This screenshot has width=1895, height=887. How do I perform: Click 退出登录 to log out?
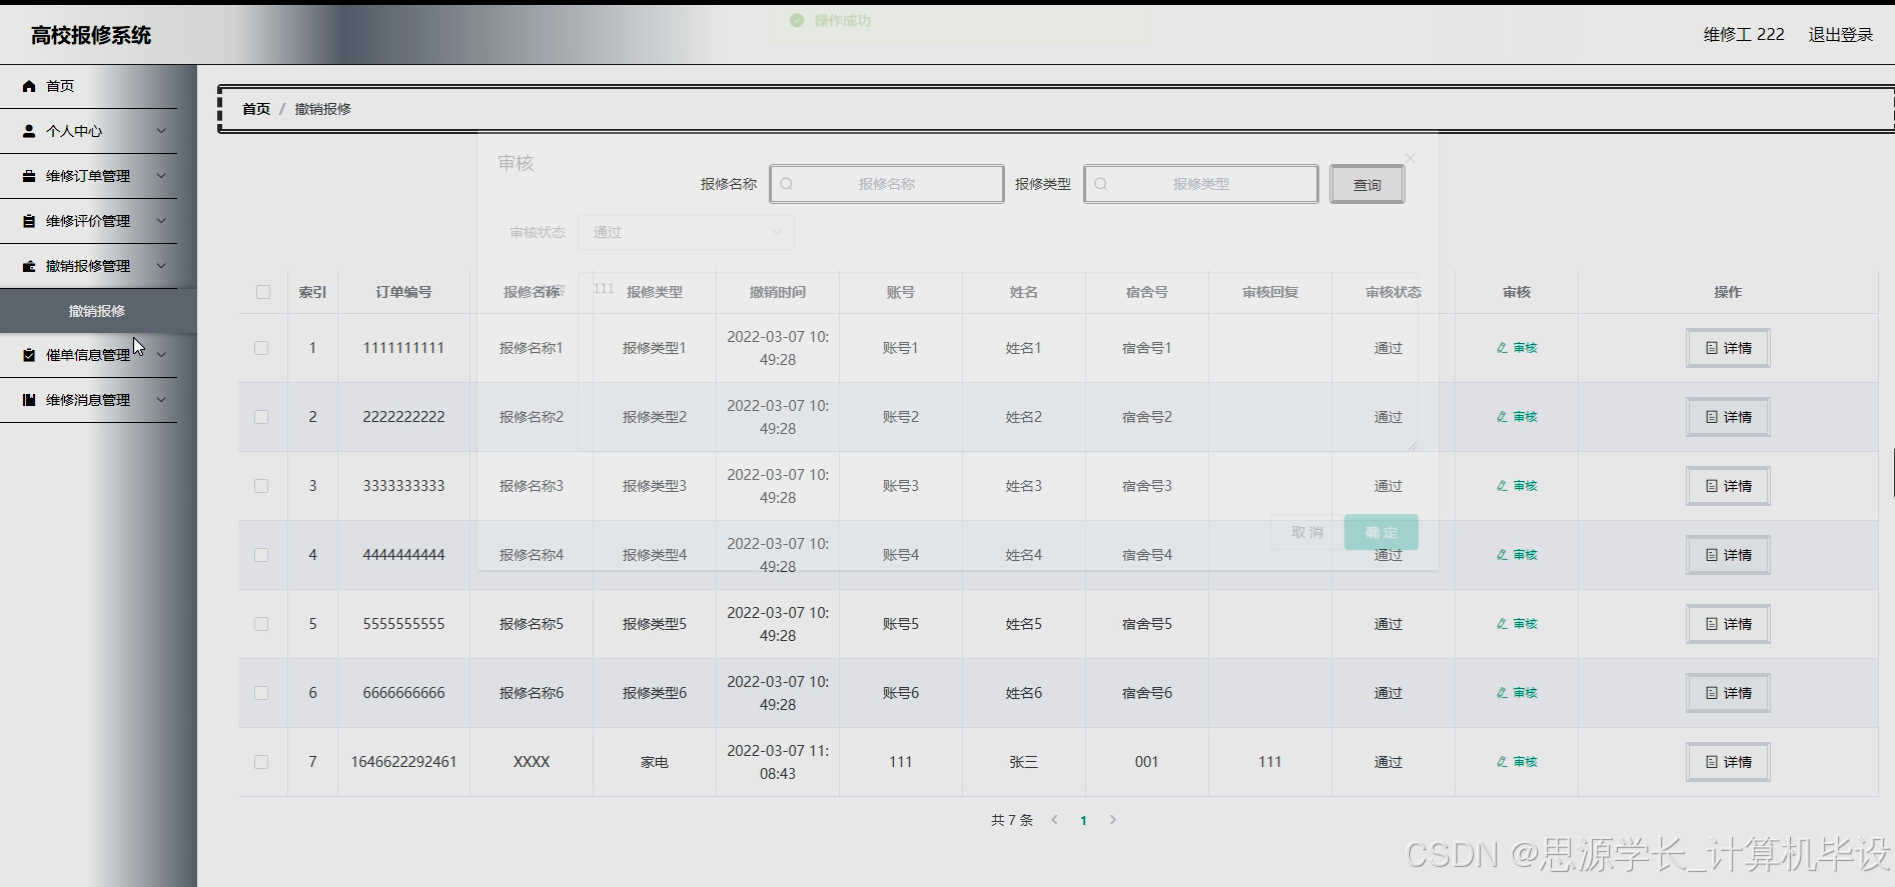click(x=1840, y=35)
